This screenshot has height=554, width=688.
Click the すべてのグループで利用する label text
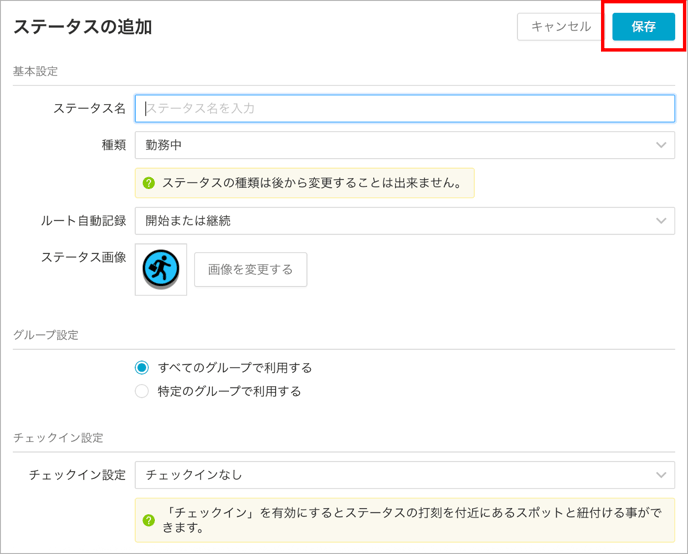[x=235, y=368]
